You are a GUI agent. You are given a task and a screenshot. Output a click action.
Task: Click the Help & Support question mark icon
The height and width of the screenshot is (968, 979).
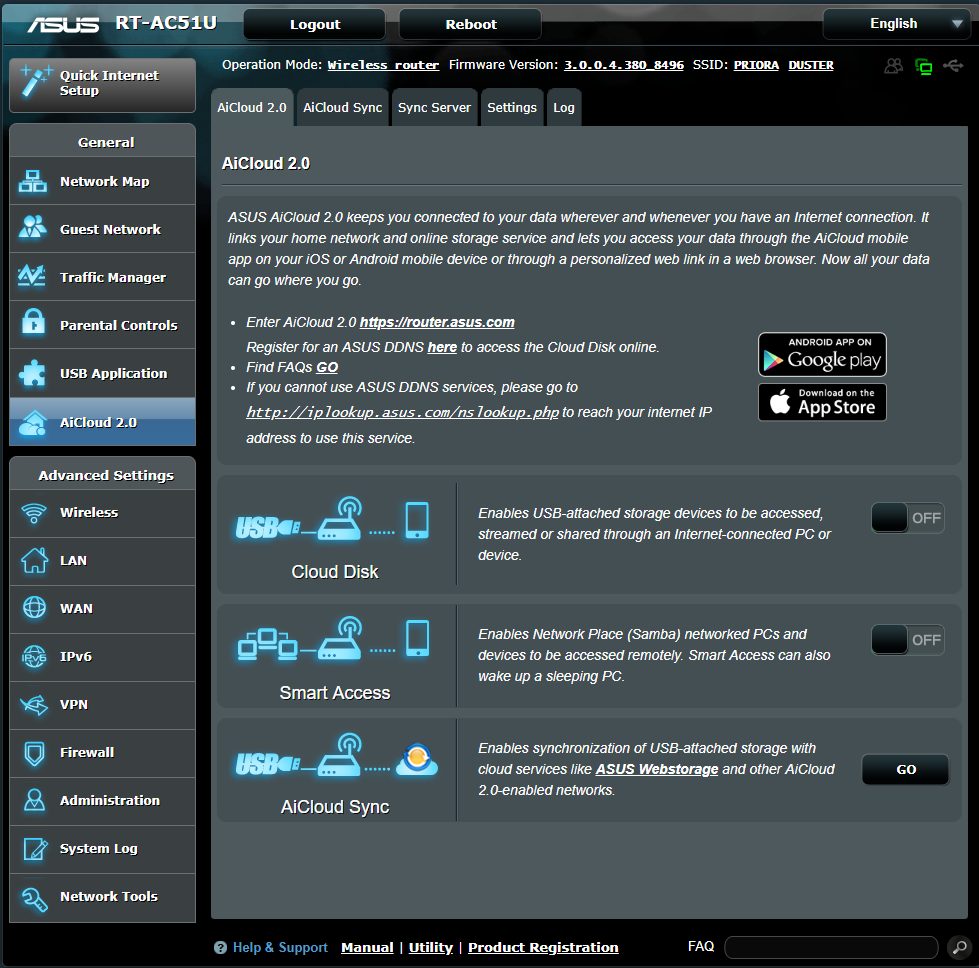(x=220, y=947)
